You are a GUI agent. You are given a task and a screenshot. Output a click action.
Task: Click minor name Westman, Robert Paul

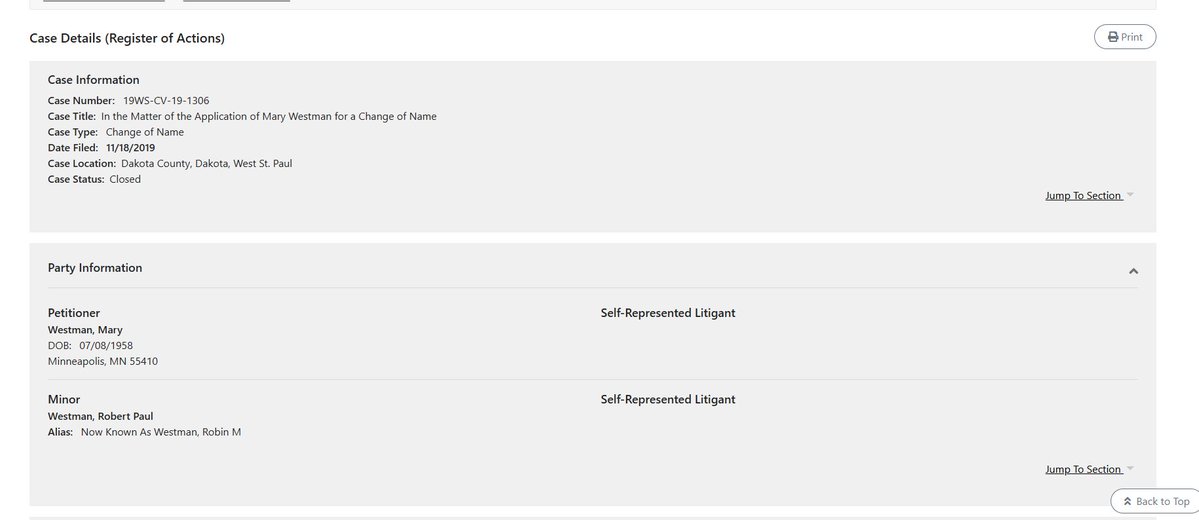(x=100, y=416)
